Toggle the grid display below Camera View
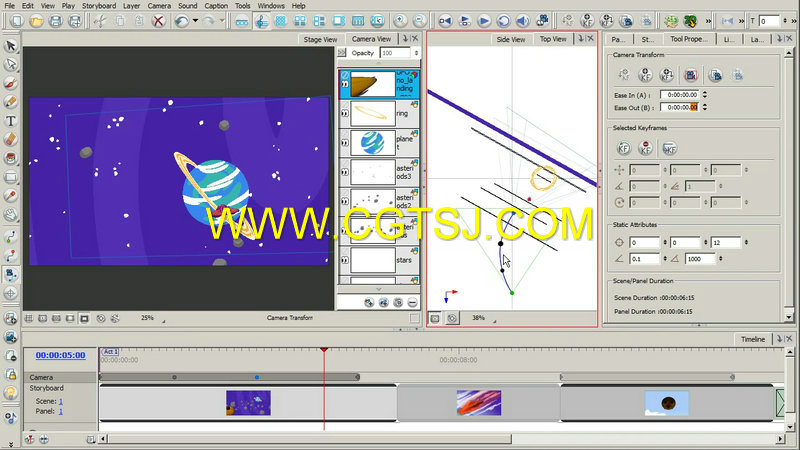 29,318
